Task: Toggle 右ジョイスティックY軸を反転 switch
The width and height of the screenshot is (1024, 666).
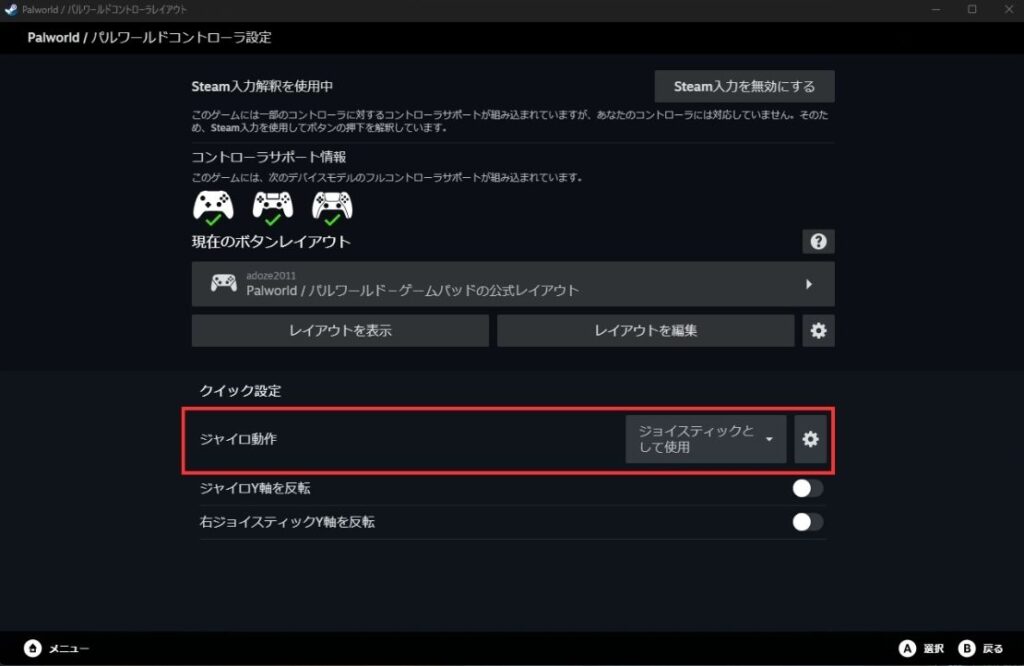Action: pos(807,522)
